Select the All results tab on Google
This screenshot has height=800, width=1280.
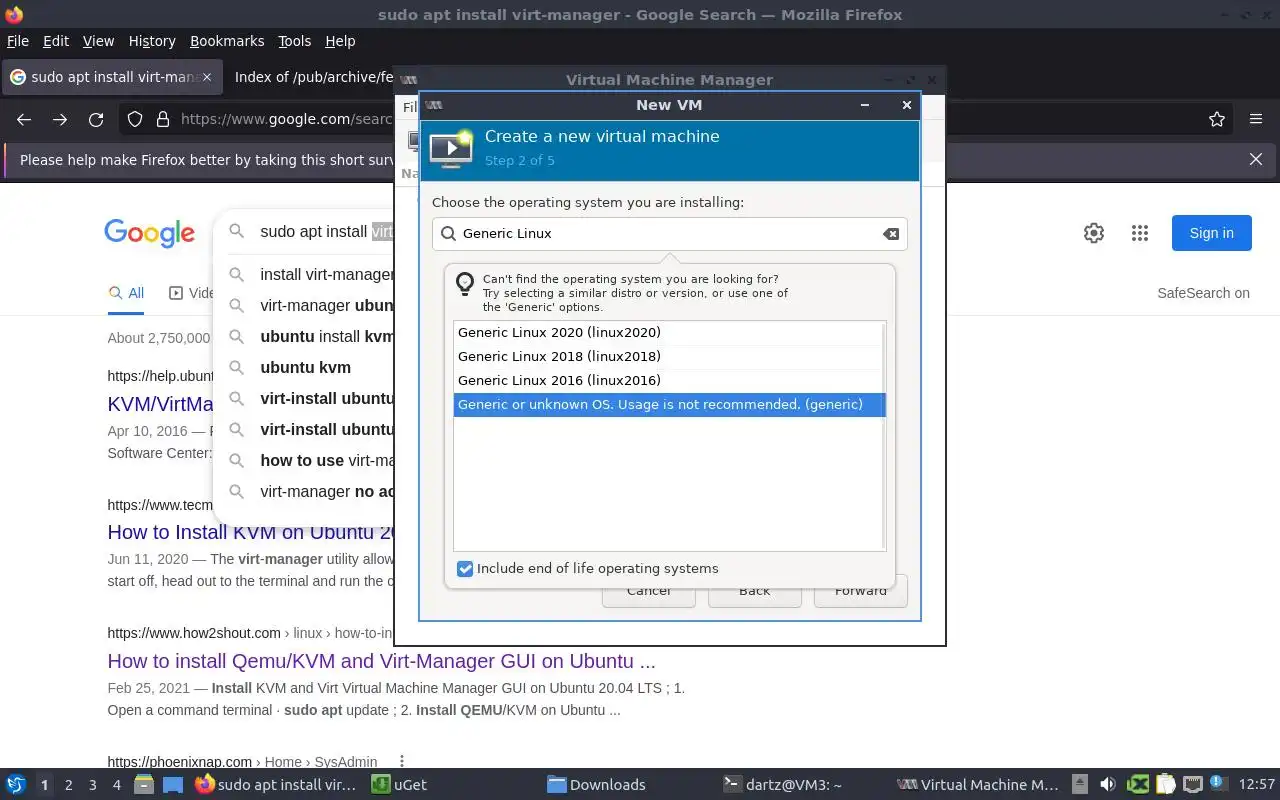point(126,293)
